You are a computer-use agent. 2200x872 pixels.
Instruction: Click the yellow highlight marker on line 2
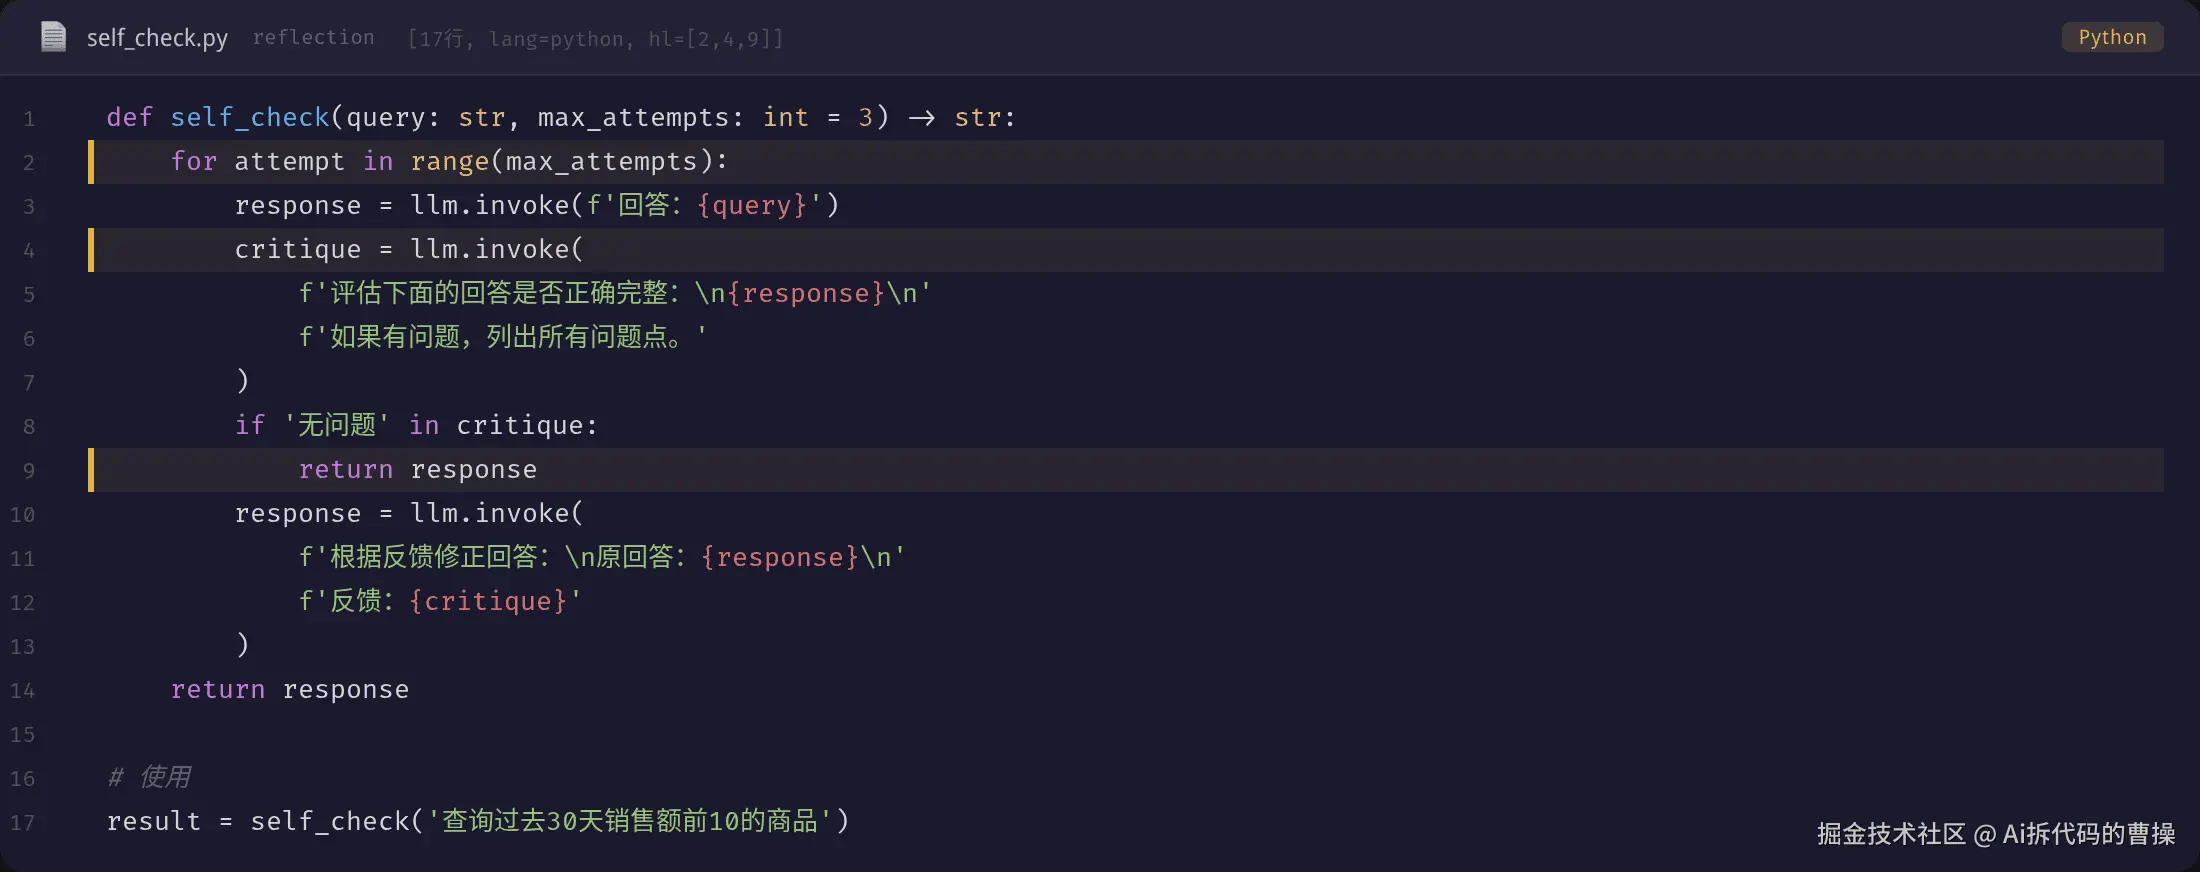pos(91,162)
